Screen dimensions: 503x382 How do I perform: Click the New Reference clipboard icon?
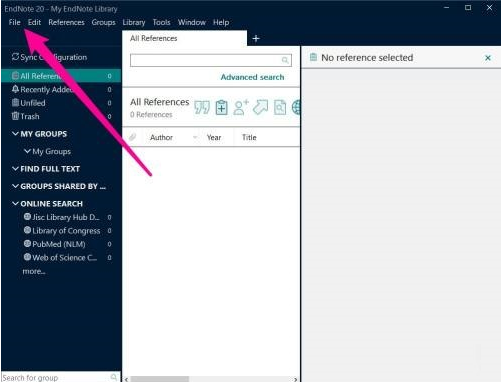pyautogui.click(x=221, y=107)
